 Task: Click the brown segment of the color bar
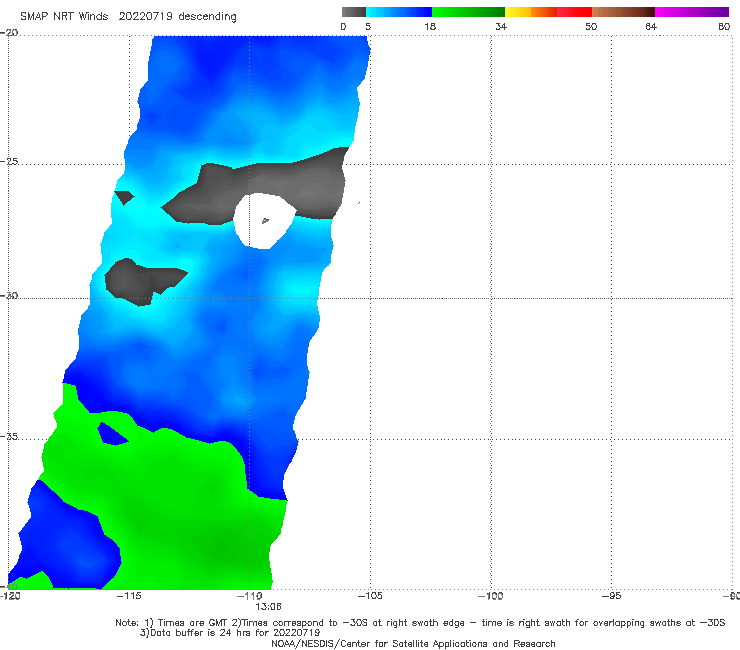click(x=623, y=12)
